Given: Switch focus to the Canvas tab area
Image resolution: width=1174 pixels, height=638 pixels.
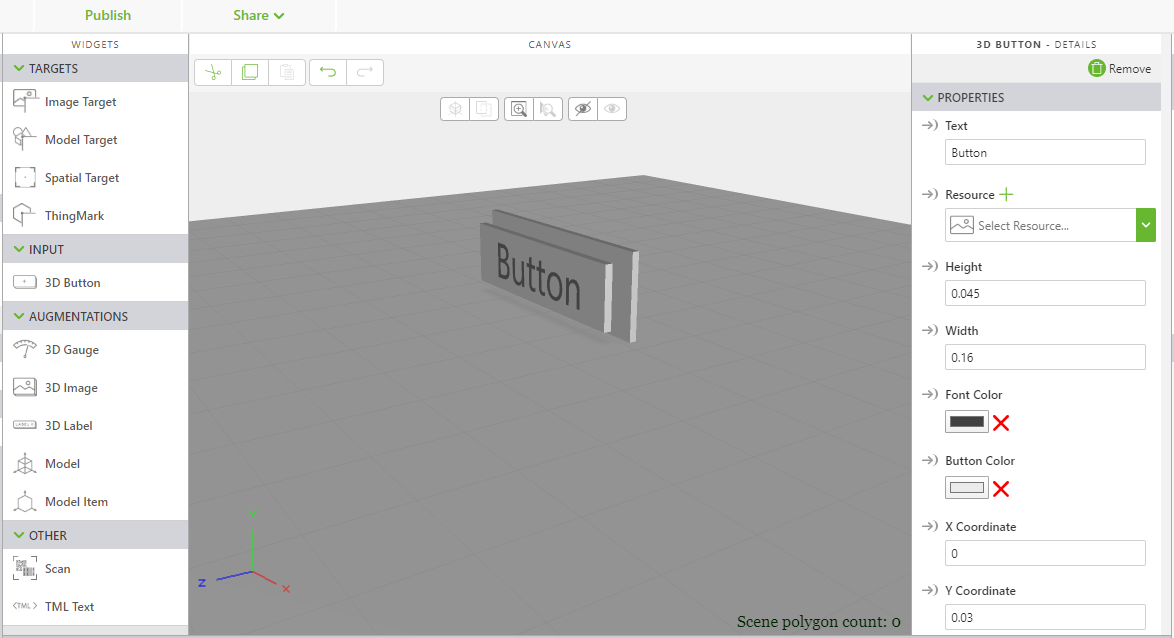Looking at the screenshot, I should point(549,44).
